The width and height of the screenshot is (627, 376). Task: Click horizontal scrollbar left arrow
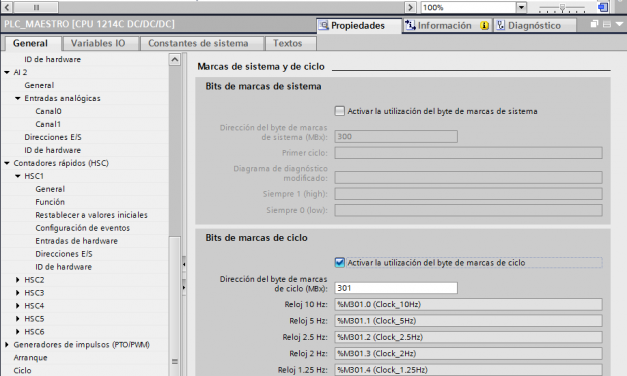[7, 7]
